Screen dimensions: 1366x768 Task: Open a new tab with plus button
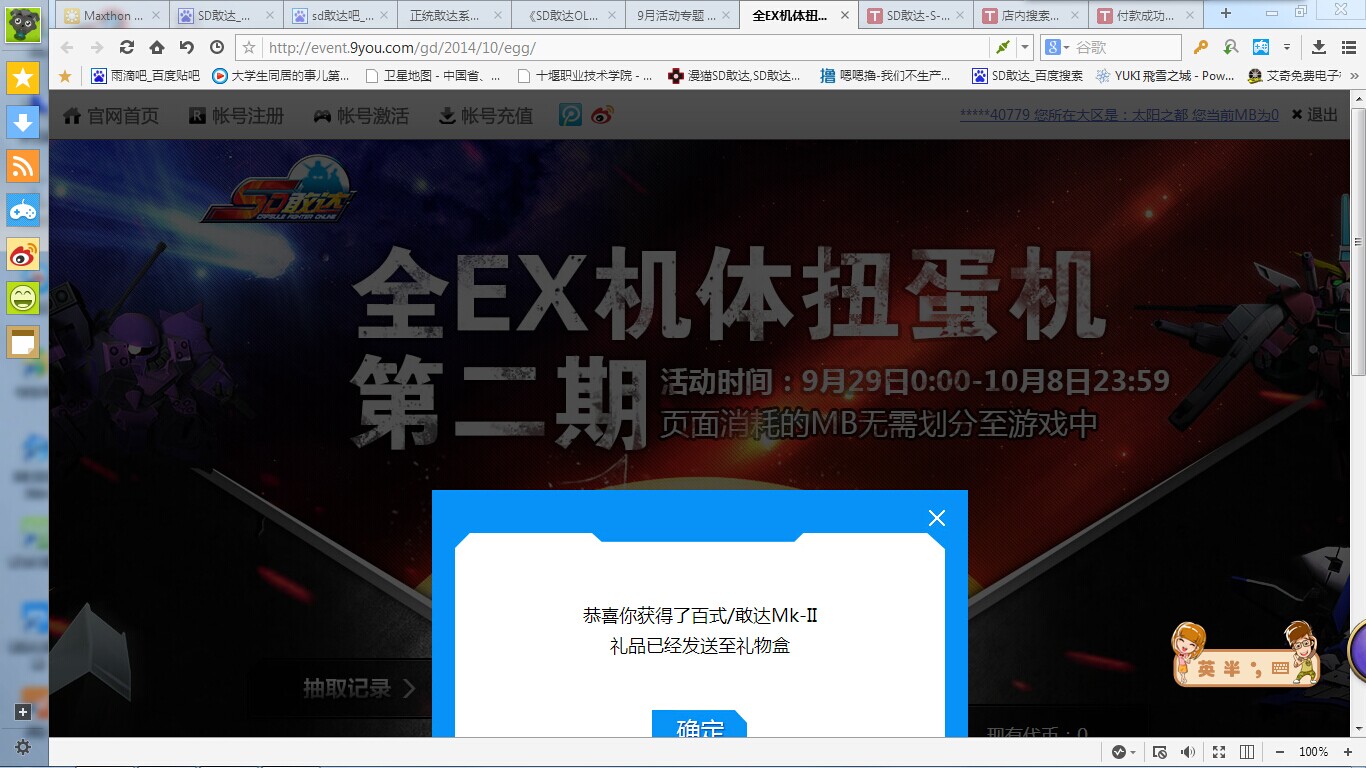[x=1226, y=14]
